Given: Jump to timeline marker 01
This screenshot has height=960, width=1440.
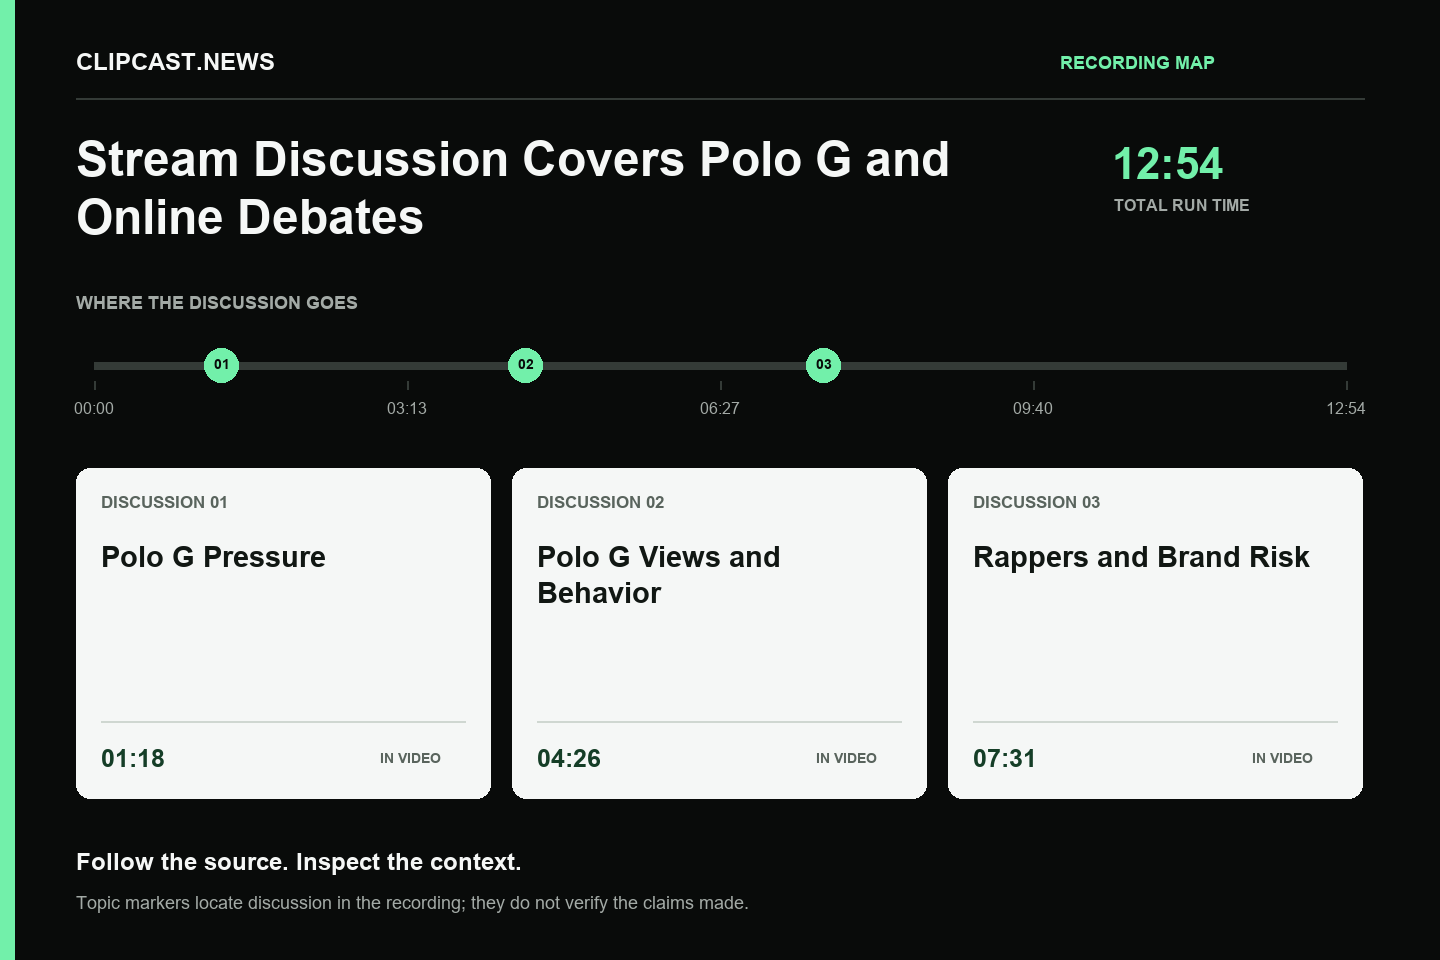Looking at the screenshot, I should click(222, 365).
